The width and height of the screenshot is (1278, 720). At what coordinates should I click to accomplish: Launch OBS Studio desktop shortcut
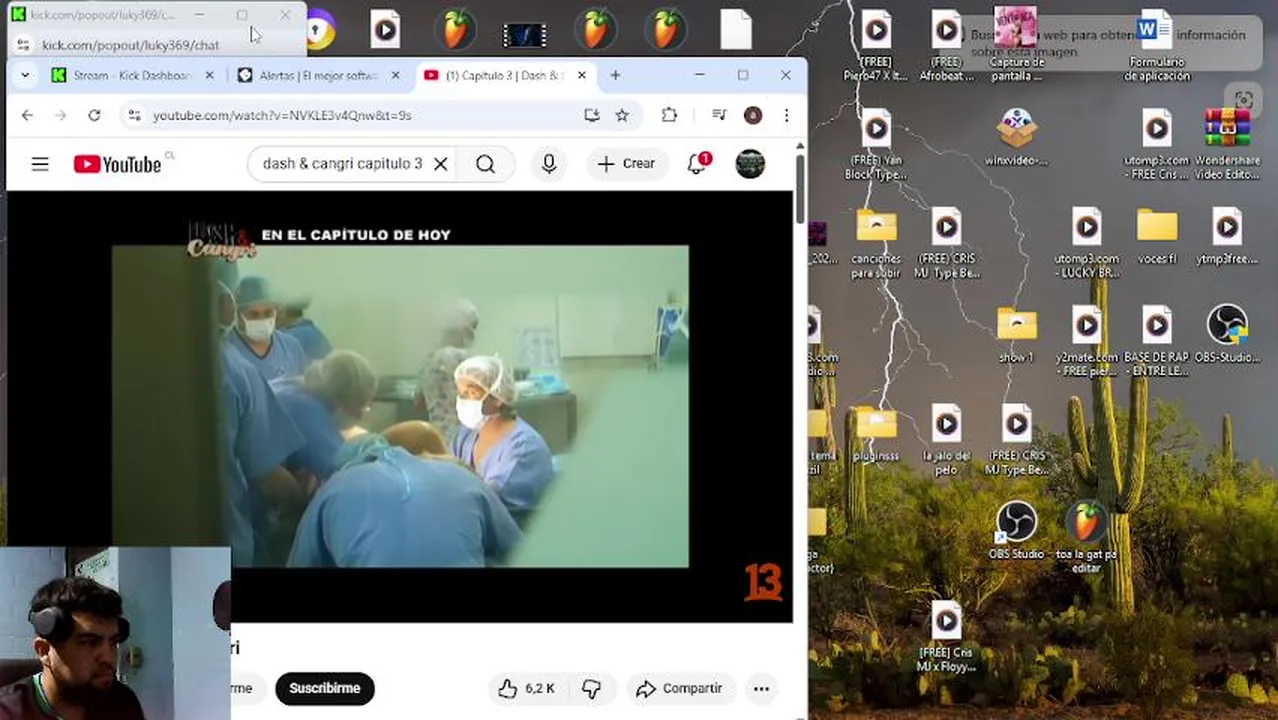[x=1016, y=531]
